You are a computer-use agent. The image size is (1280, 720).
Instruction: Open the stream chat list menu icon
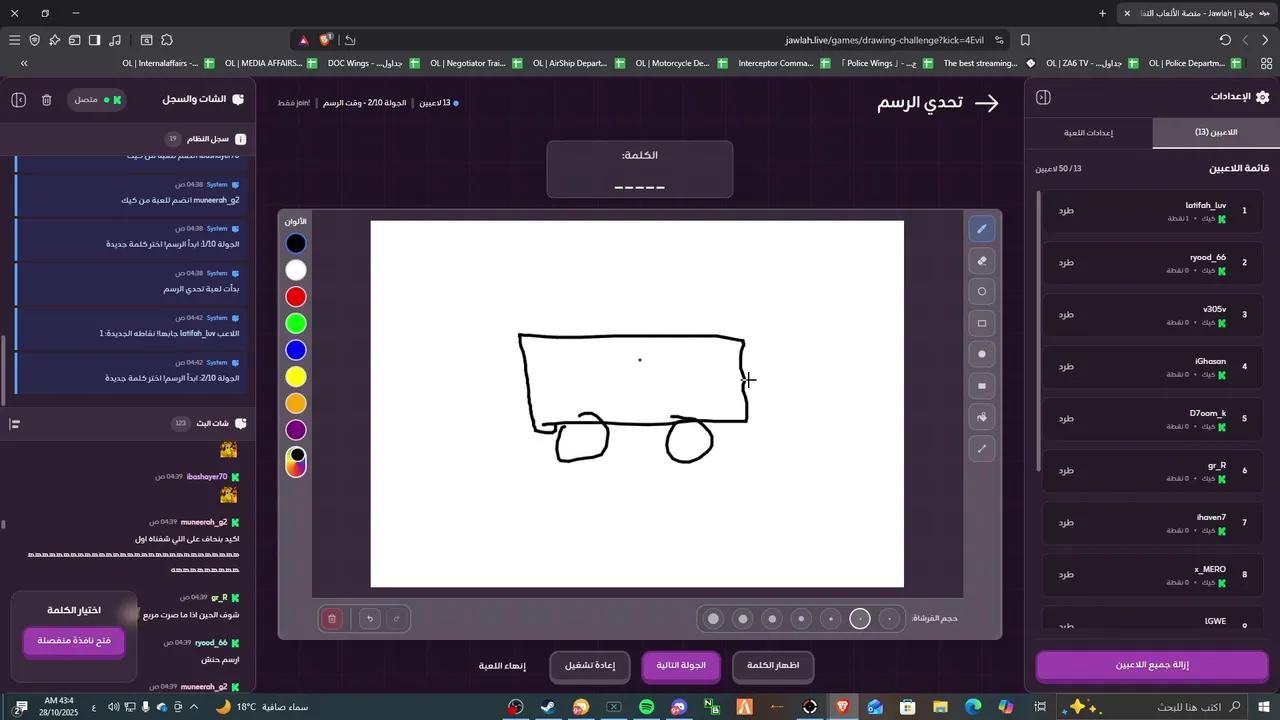14,424
